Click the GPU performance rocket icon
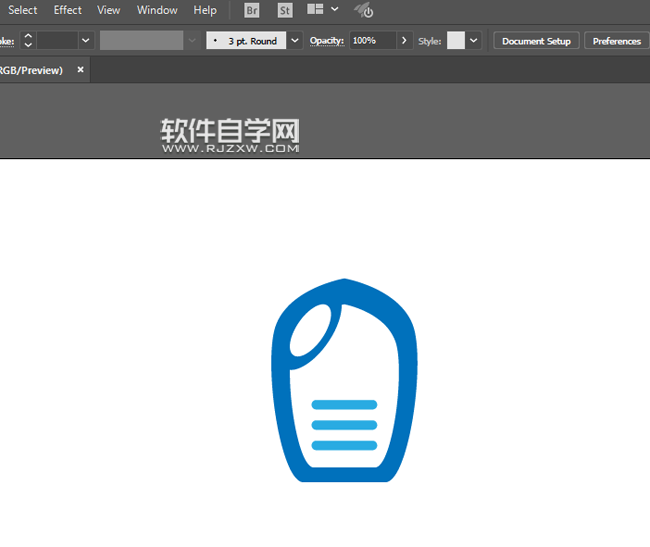This screenshot has width=650, height=547. tap(364, 11)
